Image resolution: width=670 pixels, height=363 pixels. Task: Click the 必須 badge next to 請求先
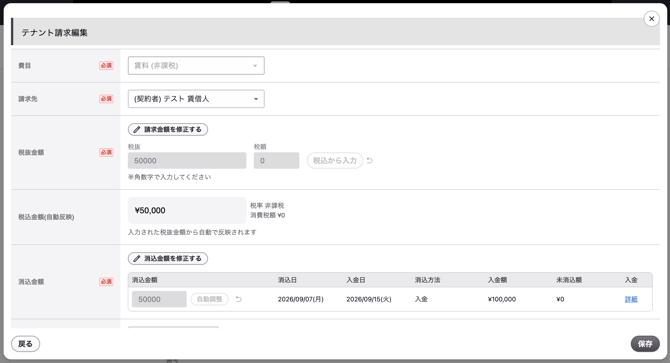[106, 99]
